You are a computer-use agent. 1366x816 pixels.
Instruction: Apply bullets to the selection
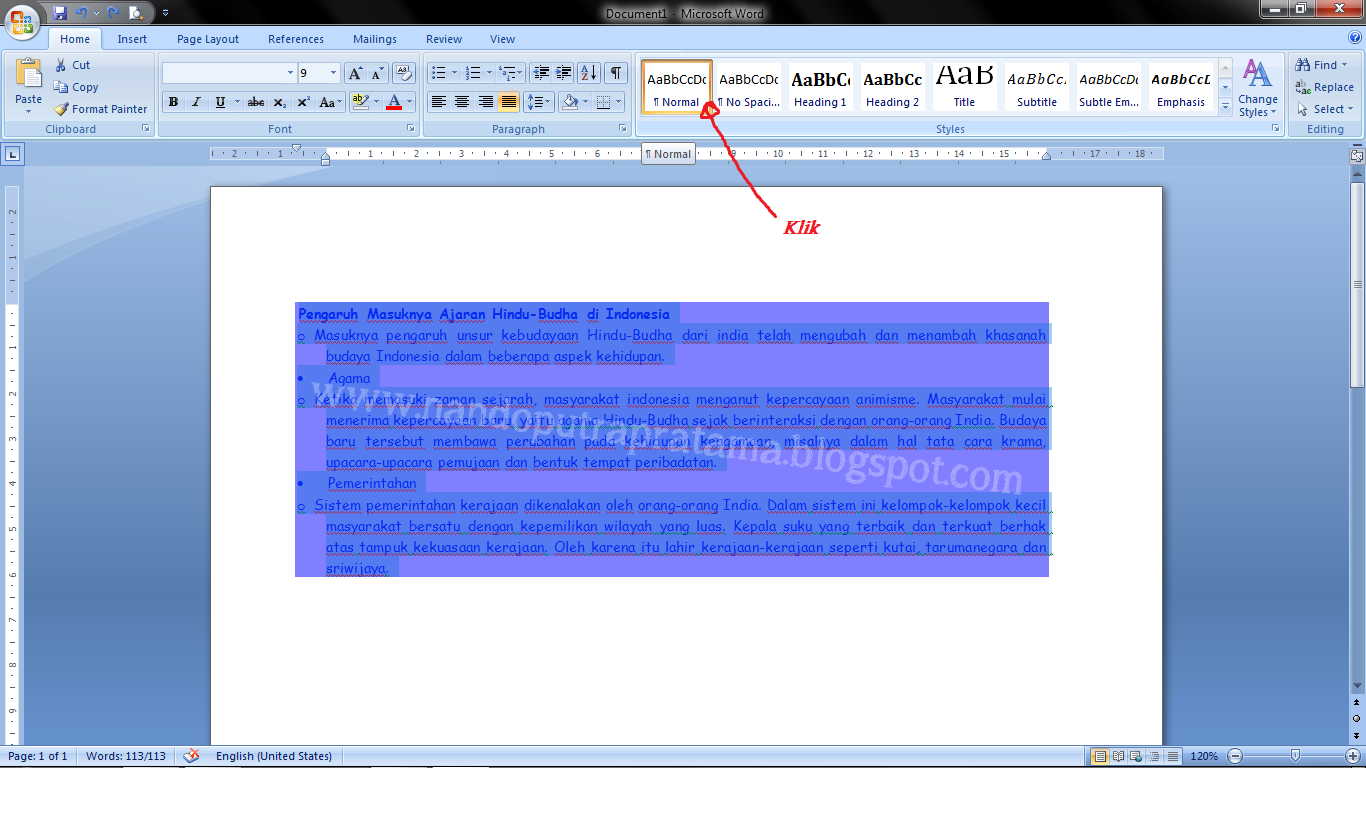coord(437,73)
